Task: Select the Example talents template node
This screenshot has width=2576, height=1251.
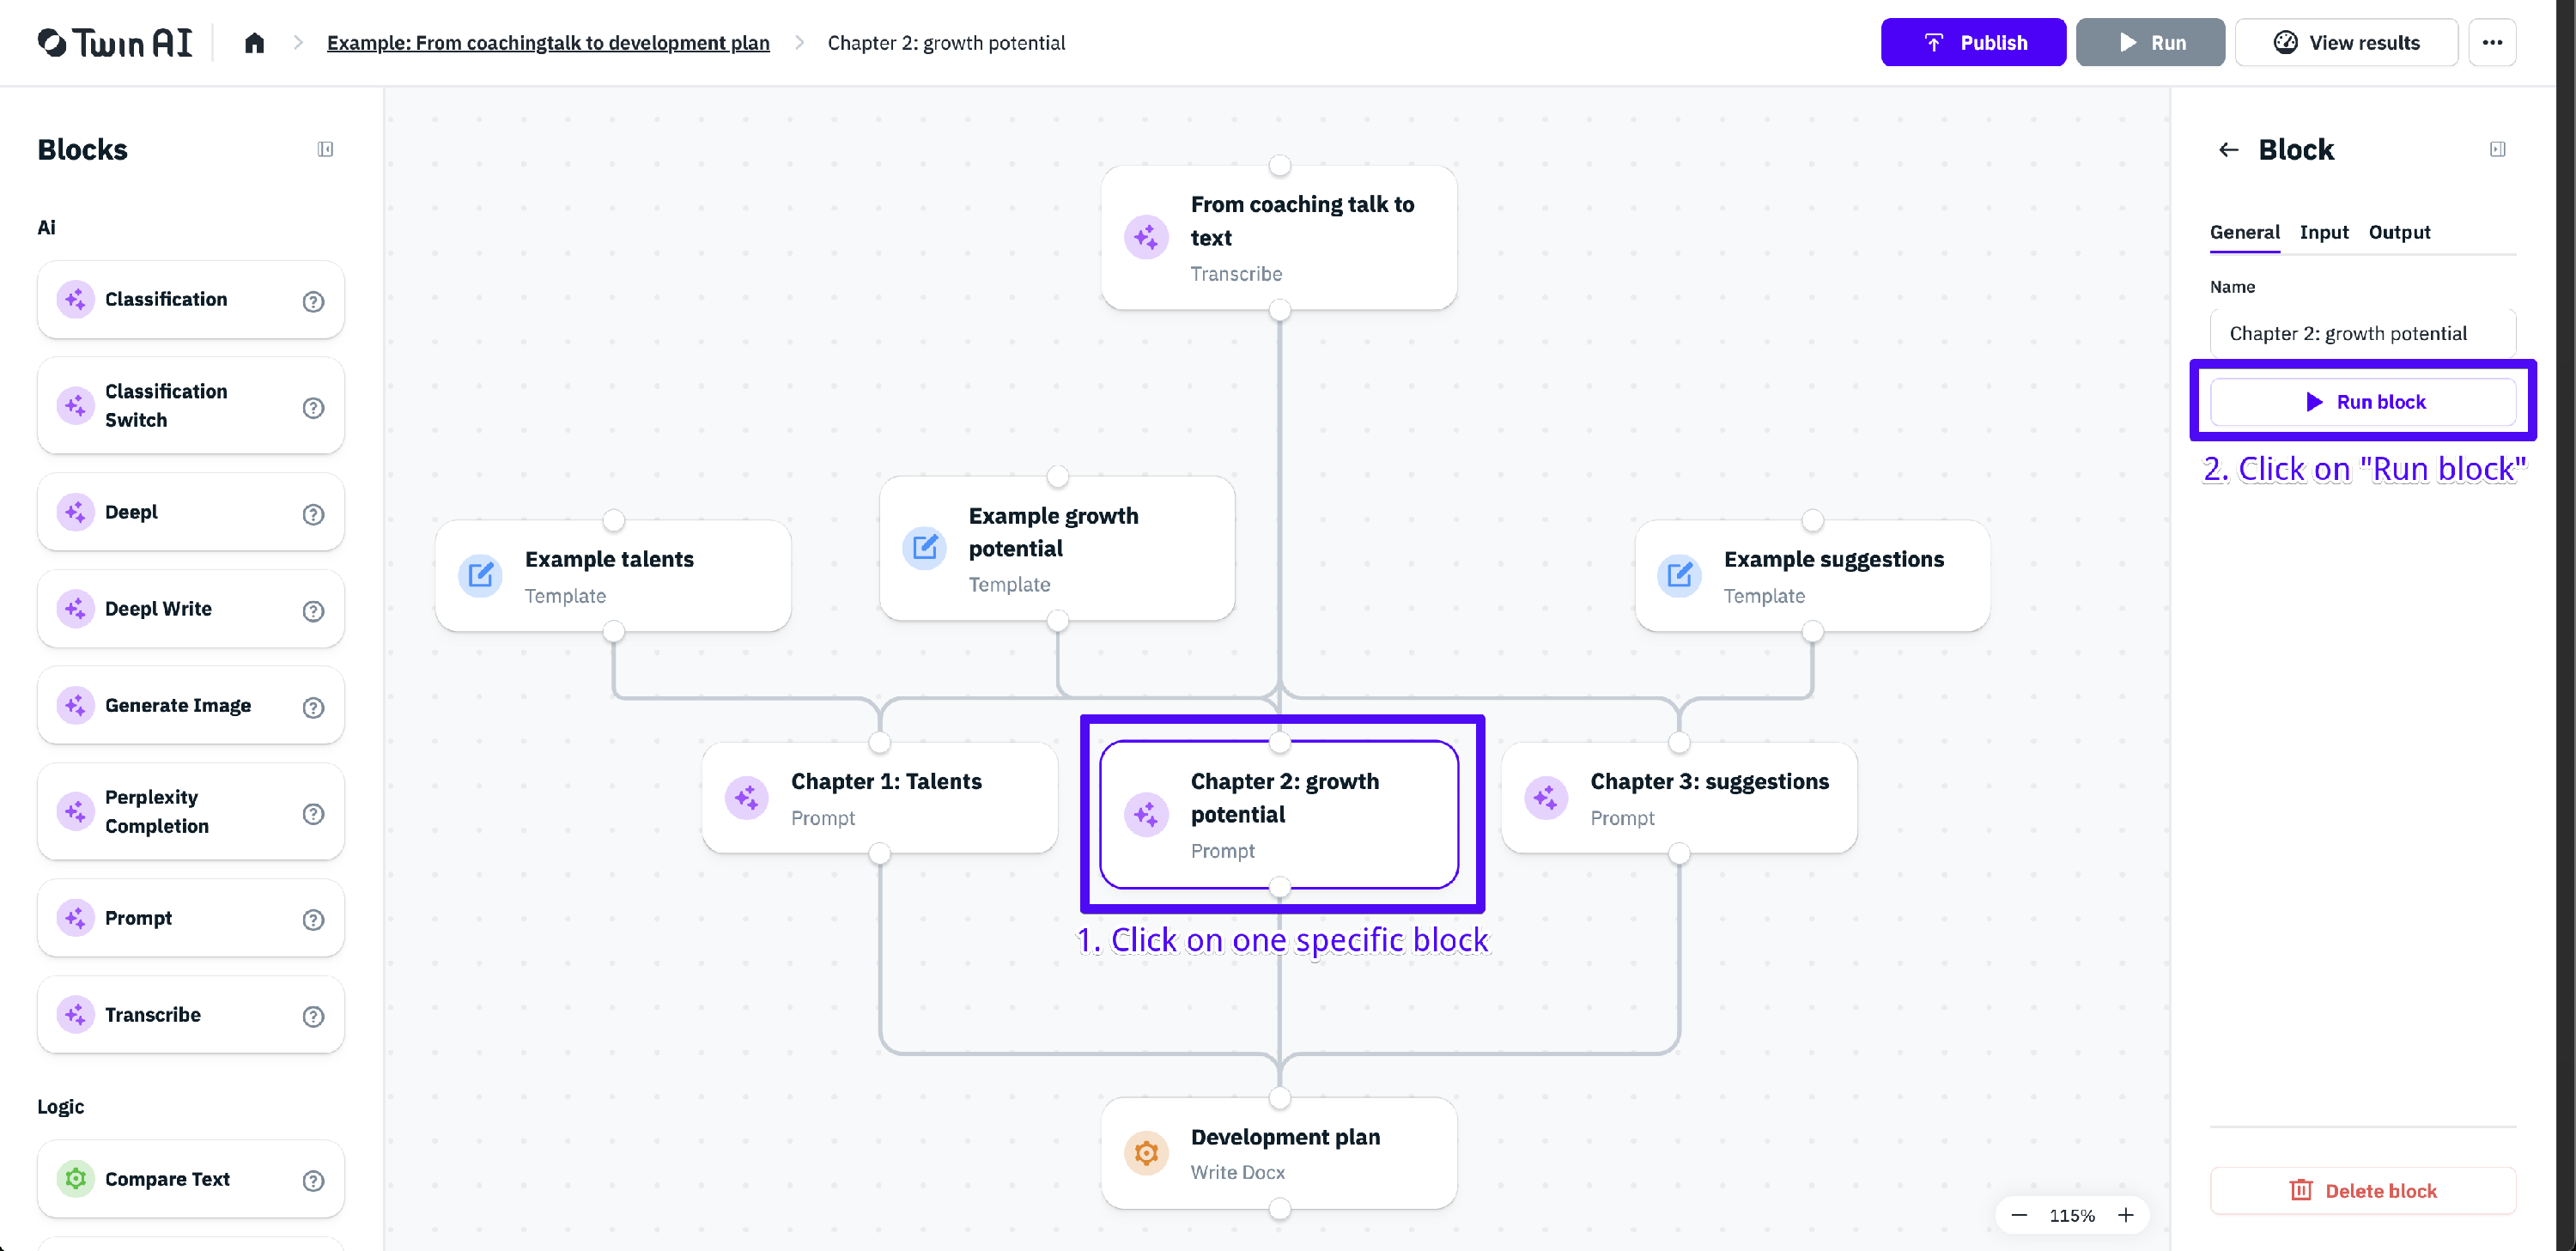Action: point(613,576)
